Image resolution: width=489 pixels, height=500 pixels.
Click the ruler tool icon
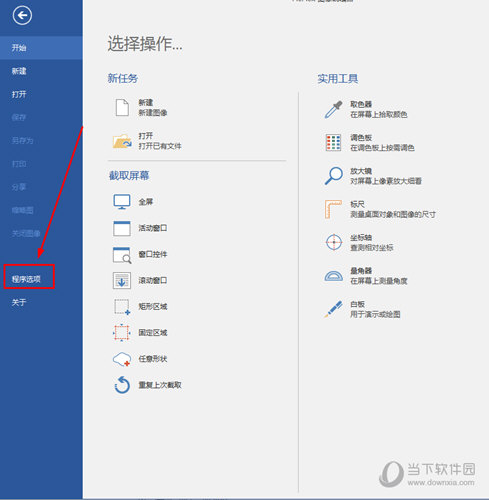(x=333, y=209)
